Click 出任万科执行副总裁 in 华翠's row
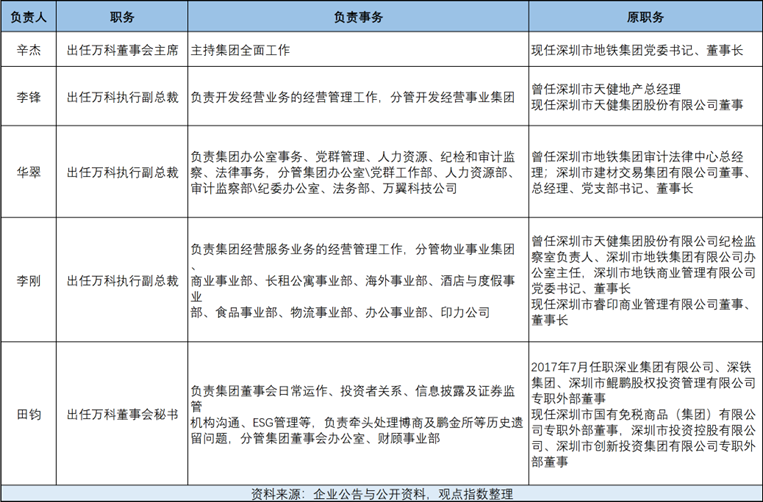The height and width of the screenshot is (502, 763). pyautogui.click(x=122, y=172)
